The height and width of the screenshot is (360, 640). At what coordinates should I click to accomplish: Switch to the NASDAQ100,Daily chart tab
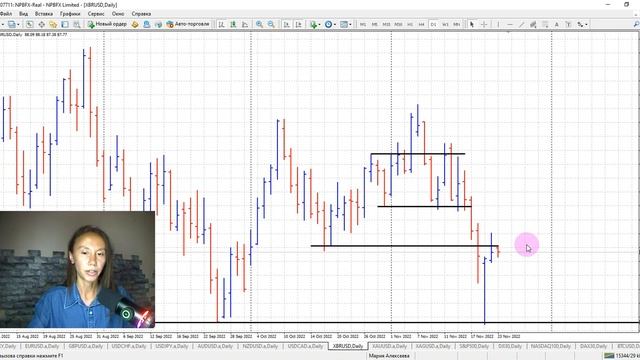(550, 346)
